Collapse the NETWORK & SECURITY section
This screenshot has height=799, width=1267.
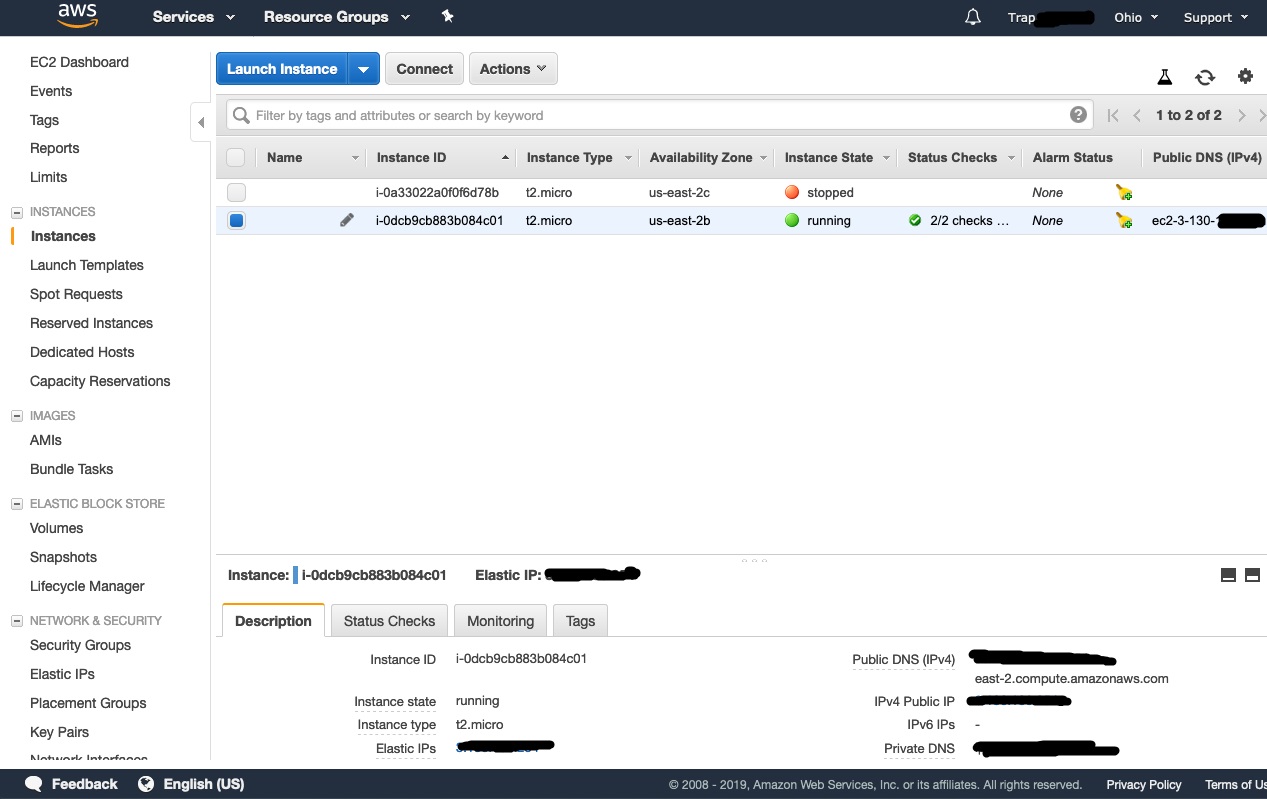(x=16, y=621)
